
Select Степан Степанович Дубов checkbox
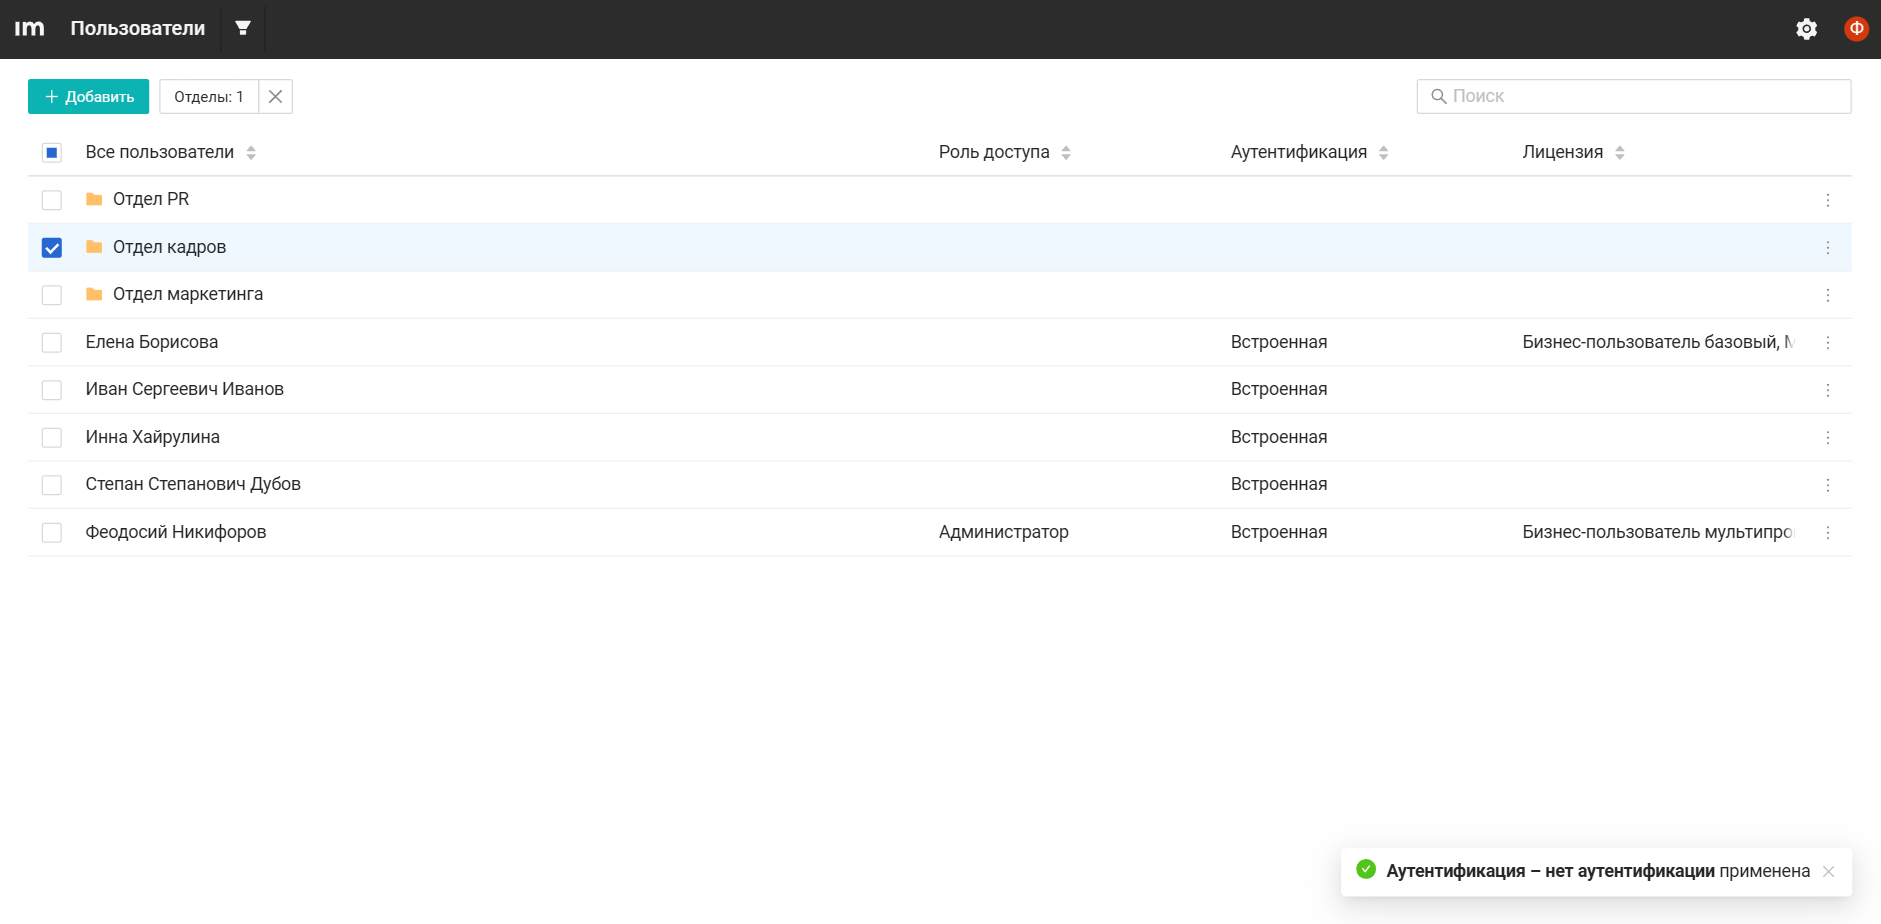52,485
